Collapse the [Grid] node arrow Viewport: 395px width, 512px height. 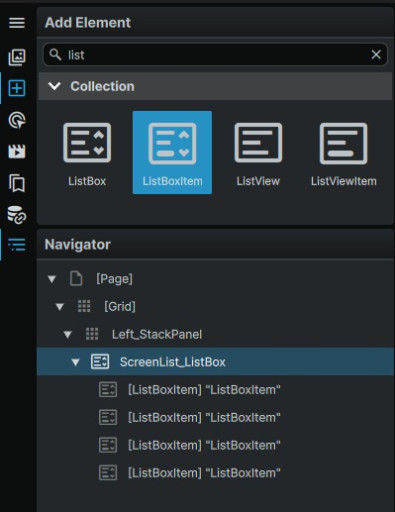coord(60,307)
